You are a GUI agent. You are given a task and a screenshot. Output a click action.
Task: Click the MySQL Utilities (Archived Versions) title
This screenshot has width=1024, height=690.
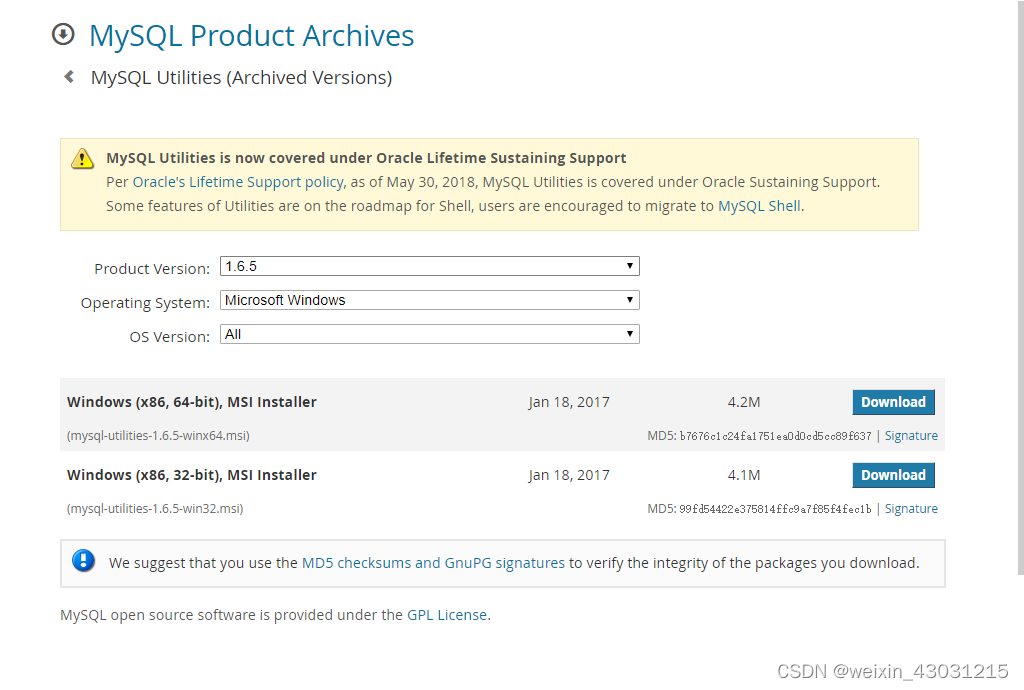pos(242,78)
